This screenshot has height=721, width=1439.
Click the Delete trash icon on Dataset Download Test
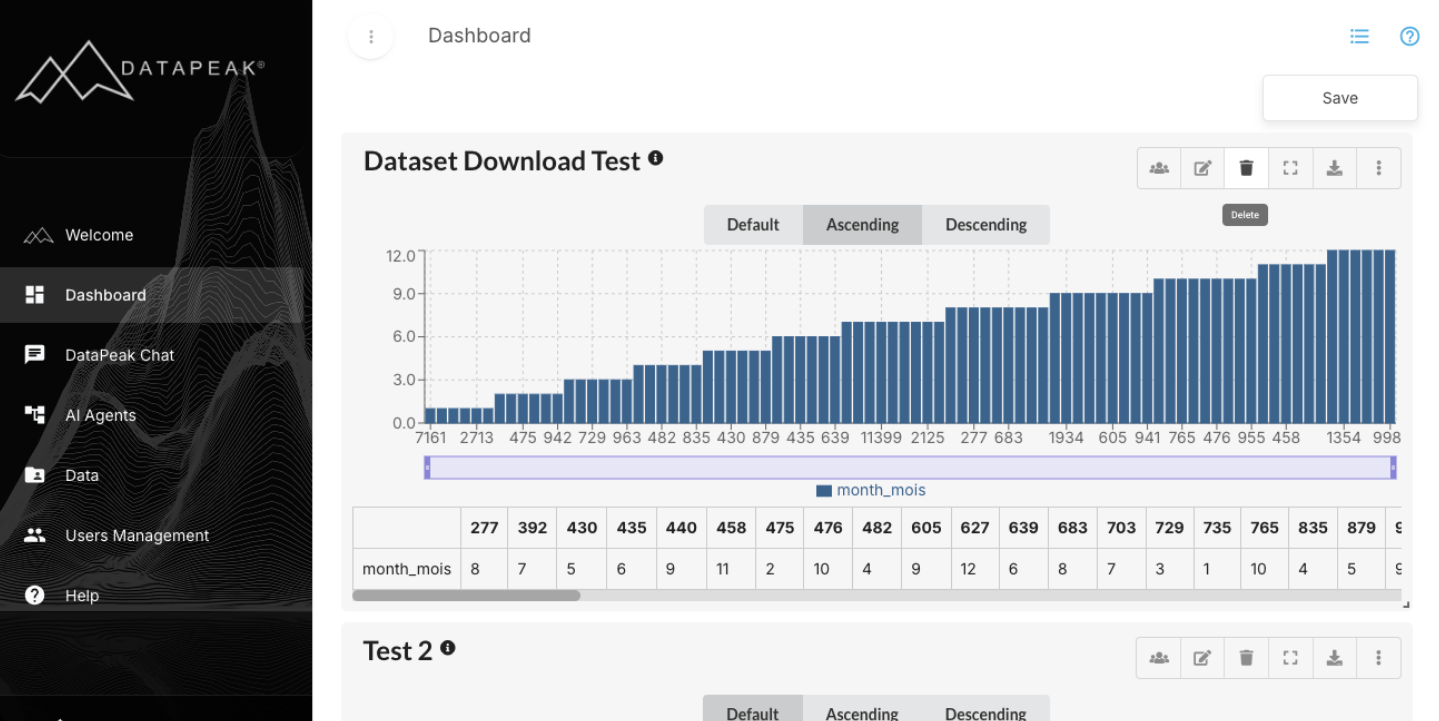click(x=1246, y=168)
